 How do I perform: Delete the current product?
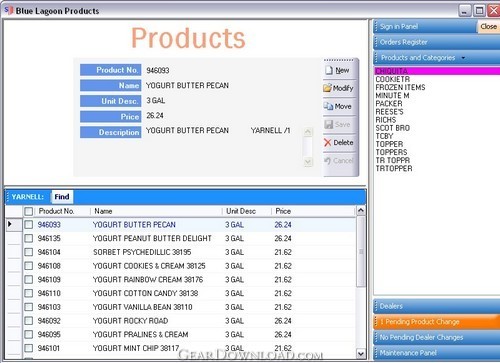pyautogui.click(x=339, y=143)
